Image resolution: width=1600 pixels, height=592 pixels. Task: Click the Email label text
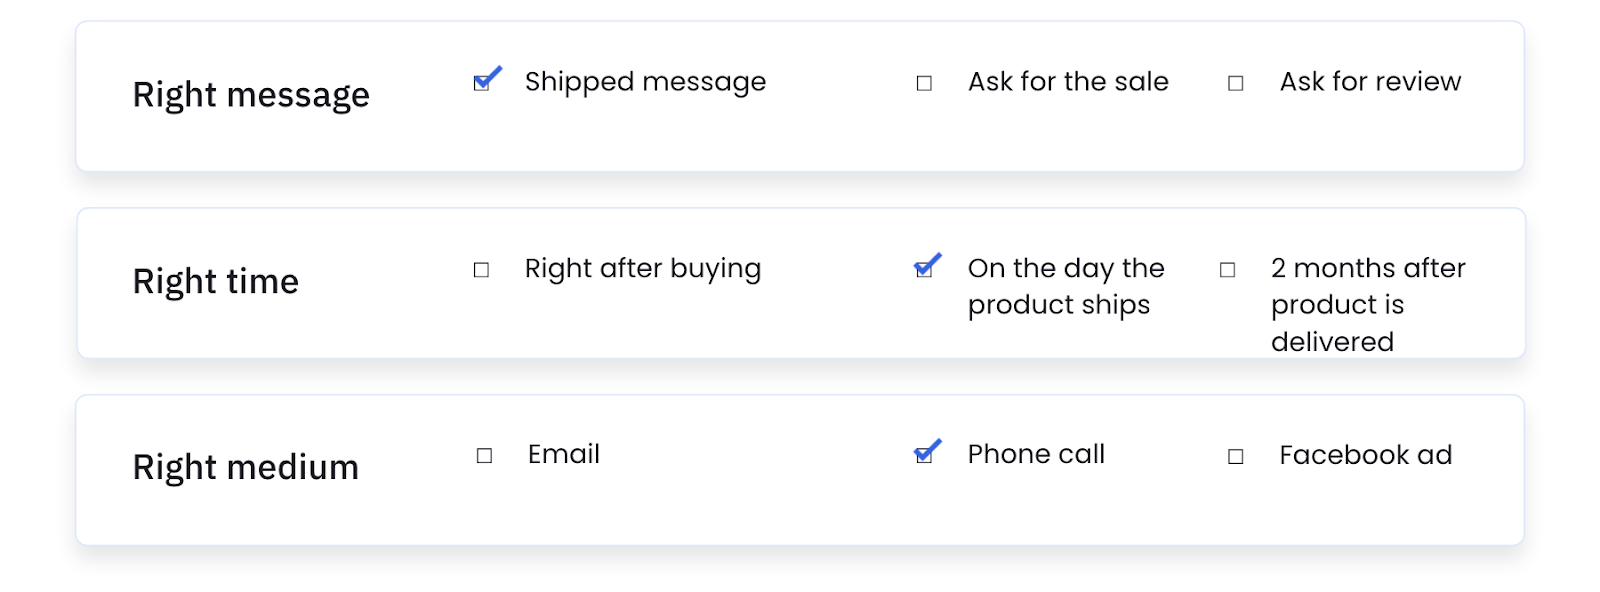pos(564,455)
